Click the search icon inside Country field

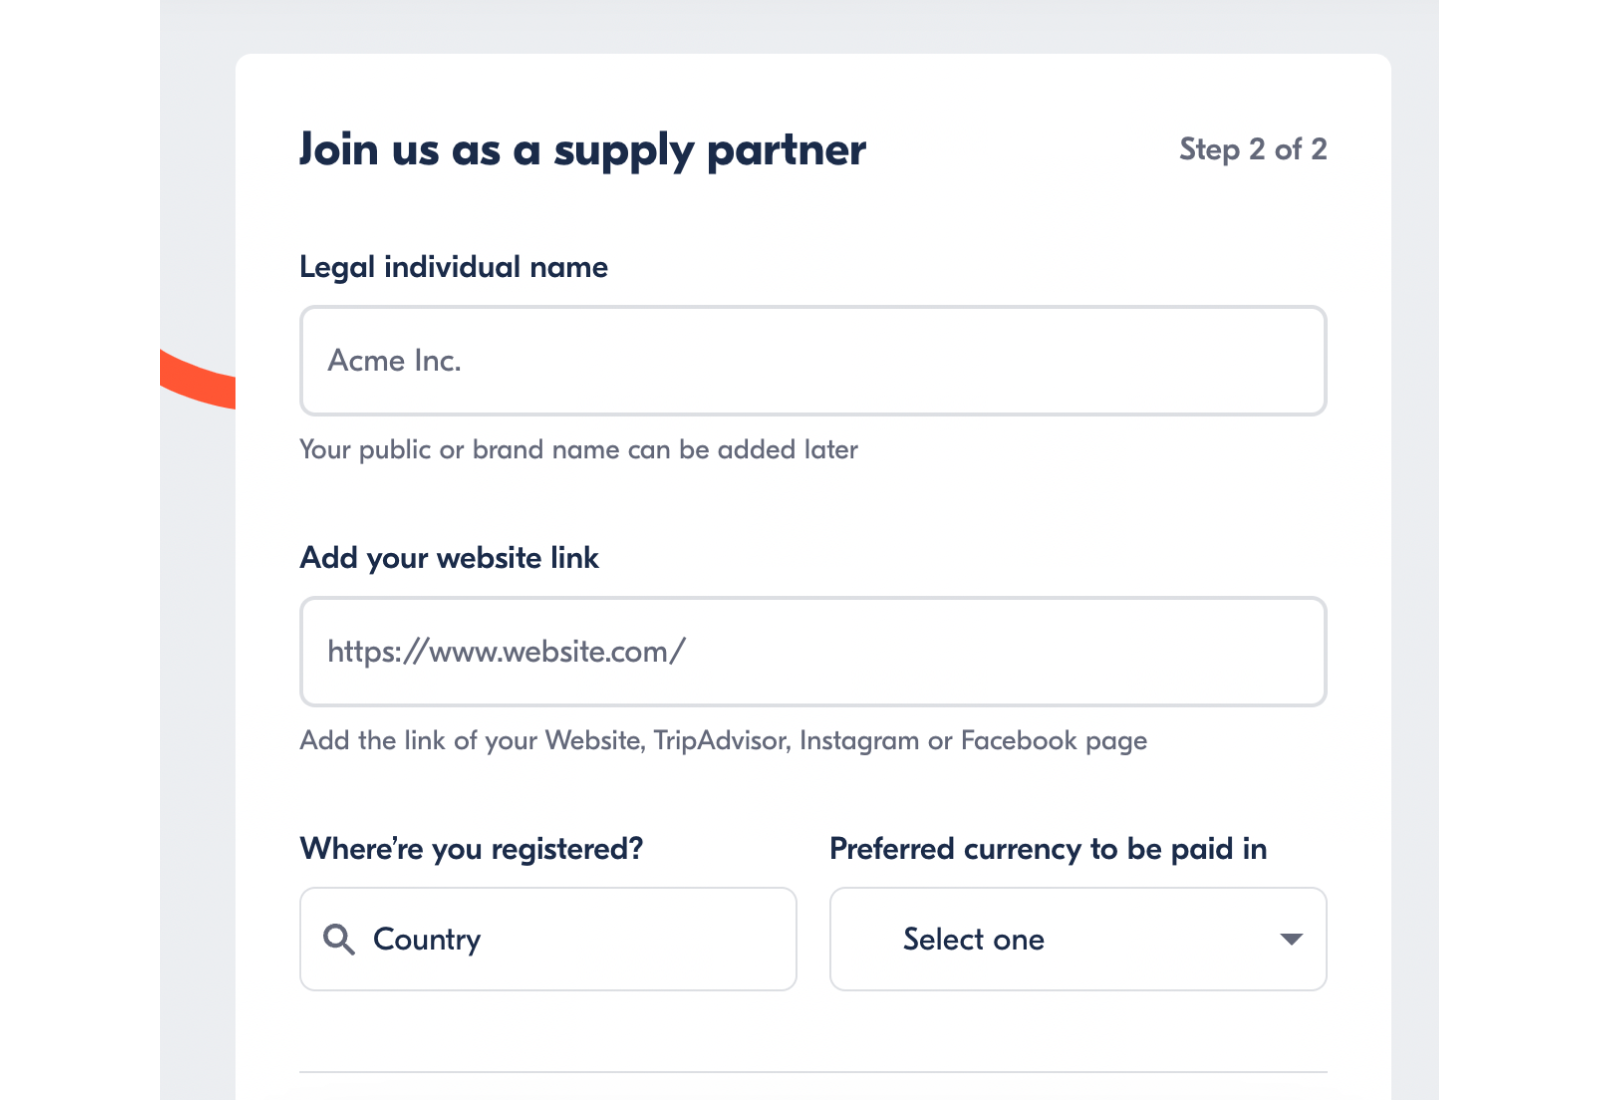(339, 939)
